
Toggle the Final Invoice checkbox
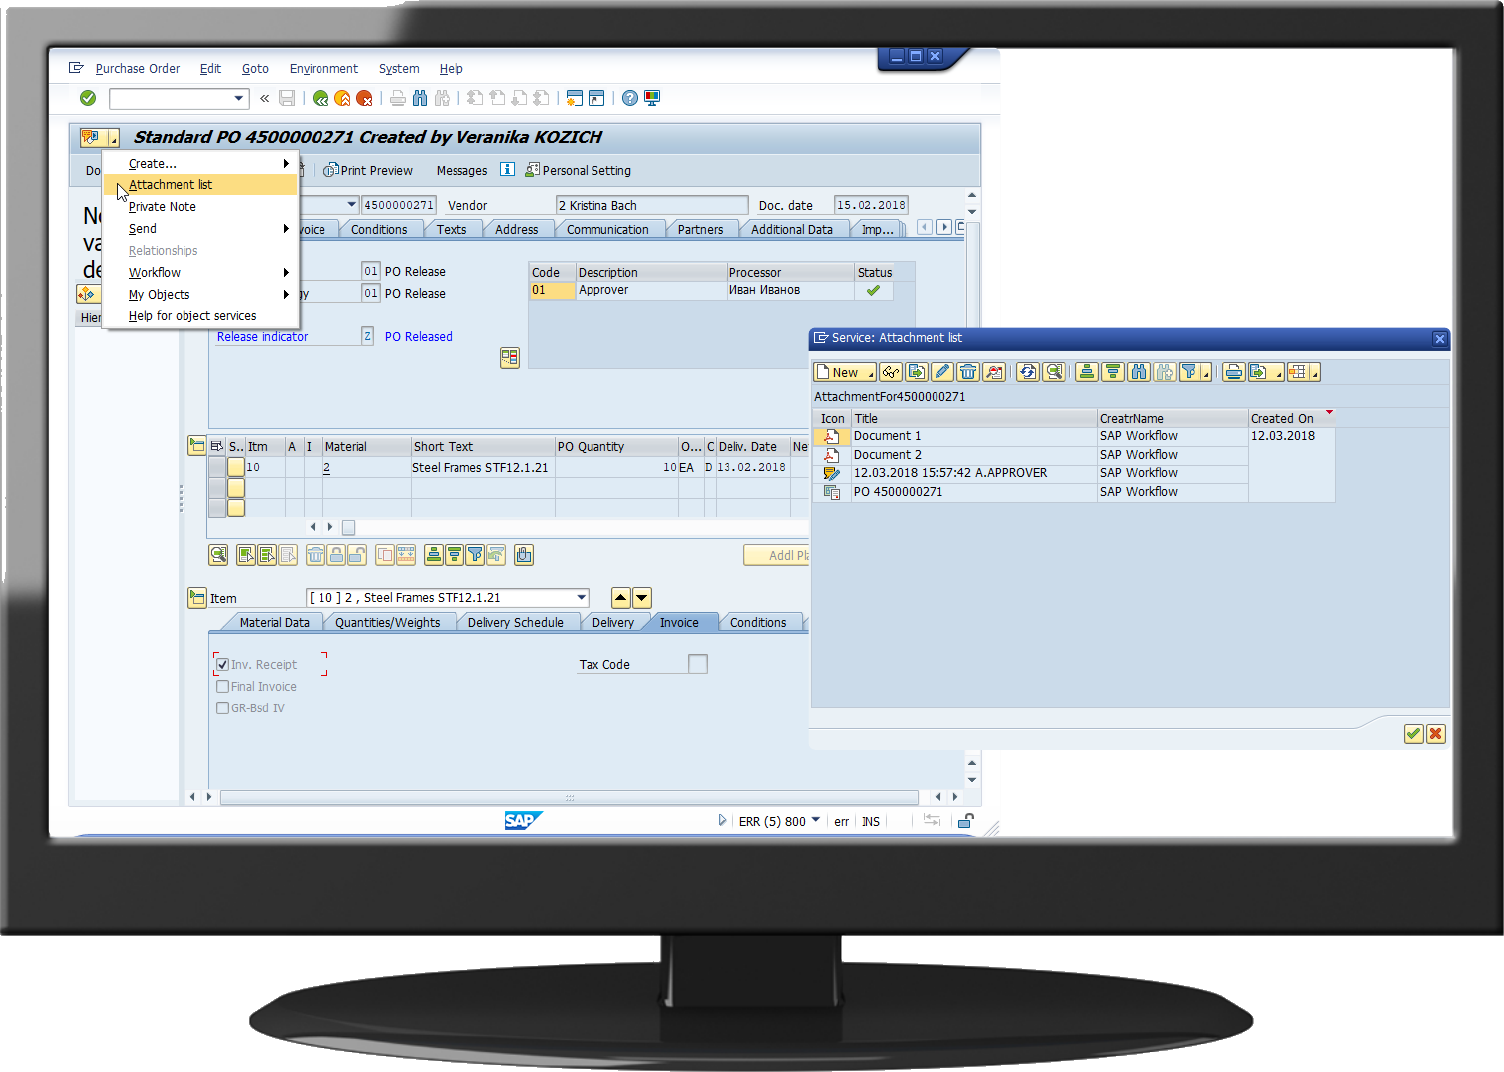click(222, 686)
